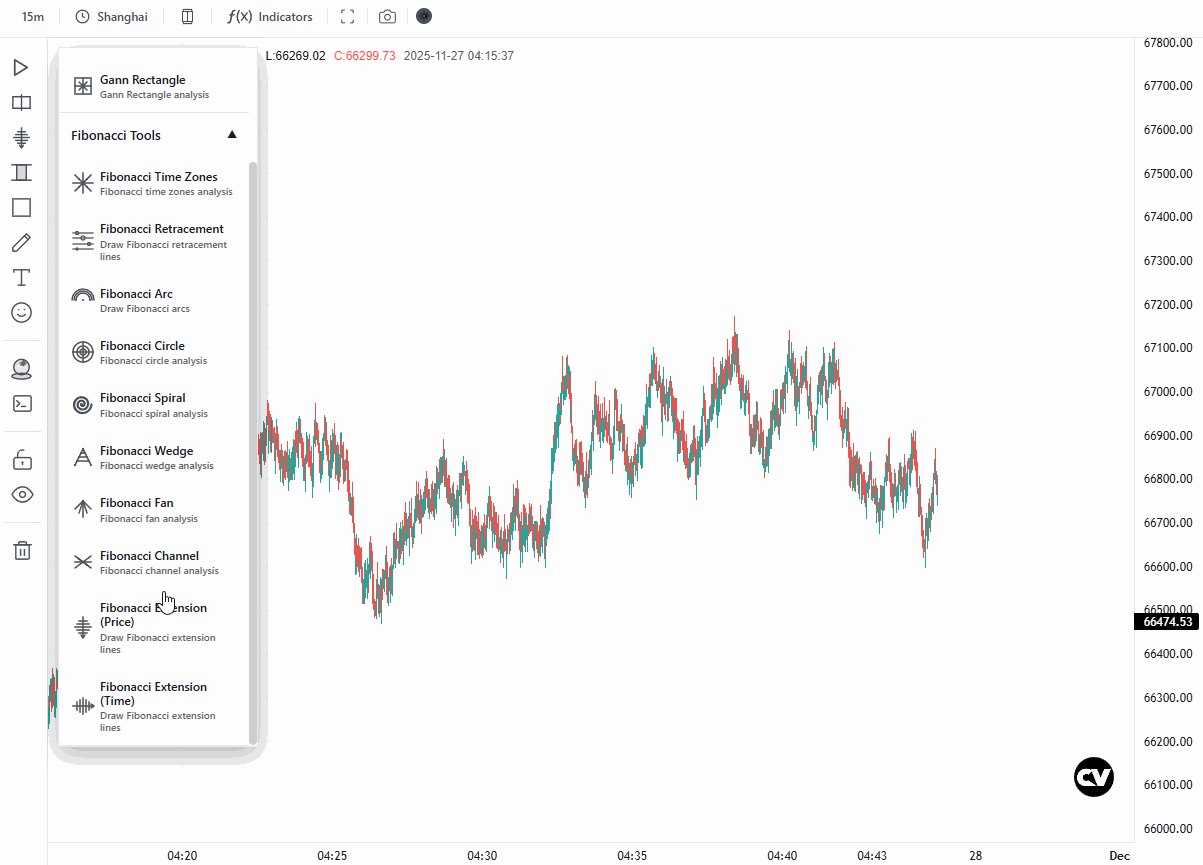
Task: Take a chart snapshot with camera icon
Action: point(387,17)
